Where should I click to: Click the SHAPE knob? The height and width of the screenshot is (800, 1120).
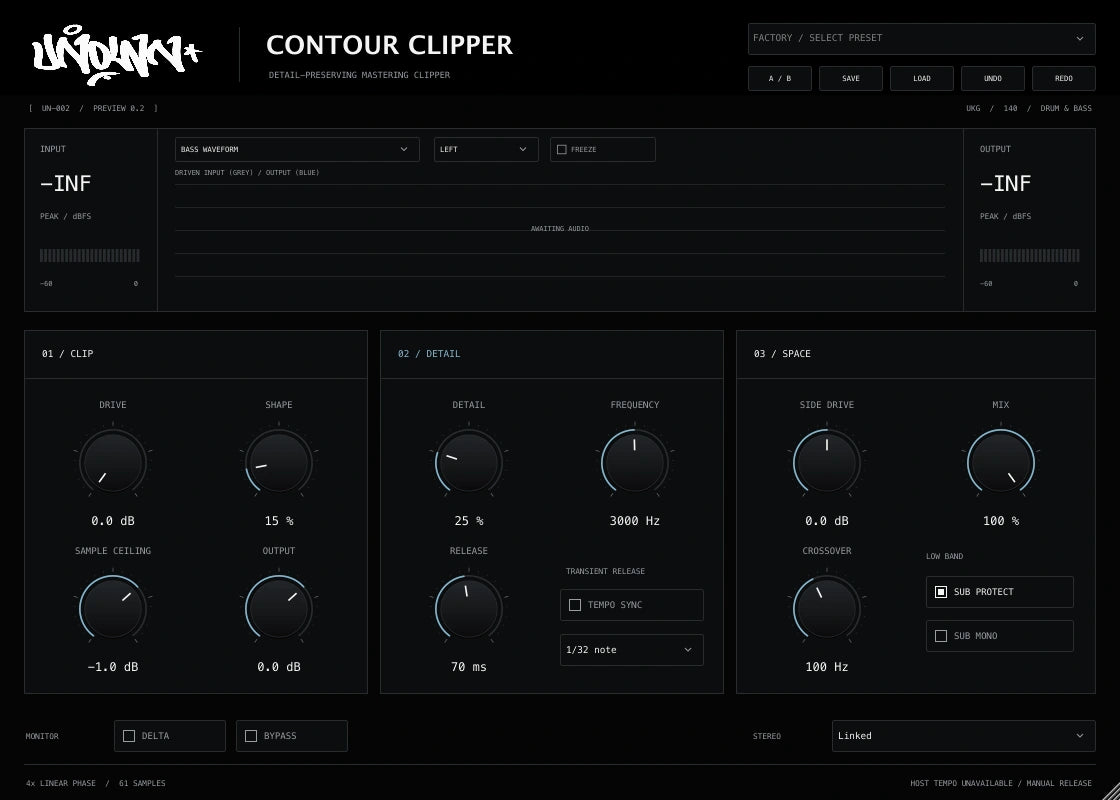279,462
